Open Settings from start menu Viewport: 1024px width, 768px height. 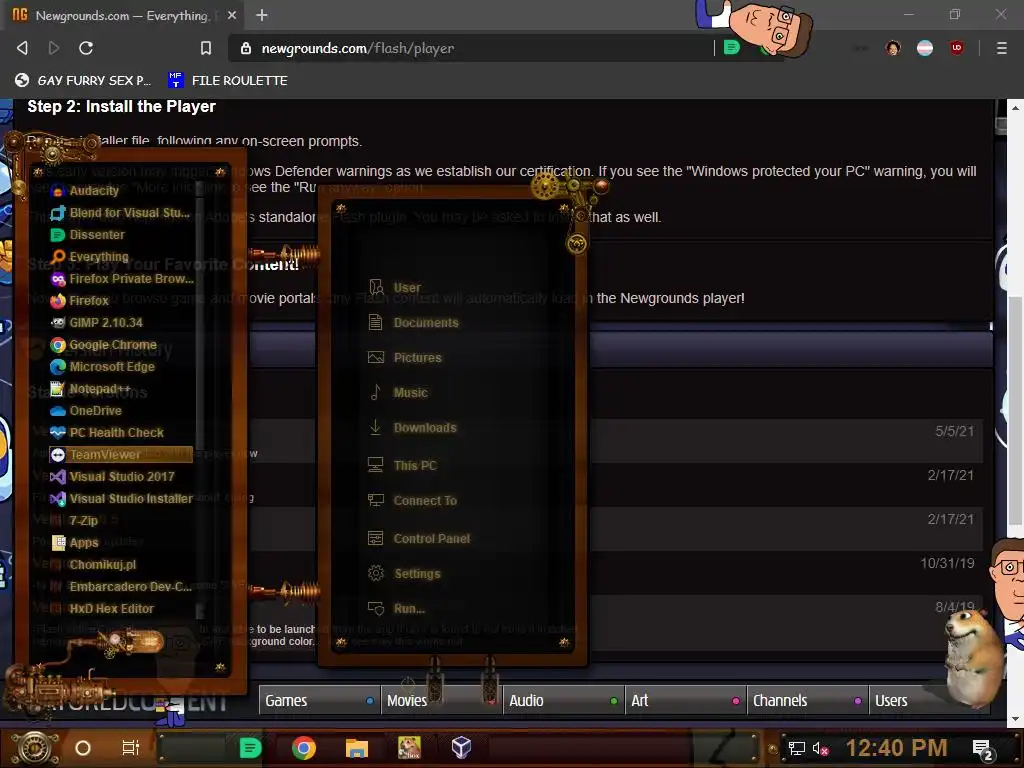(x=405, y=574)
